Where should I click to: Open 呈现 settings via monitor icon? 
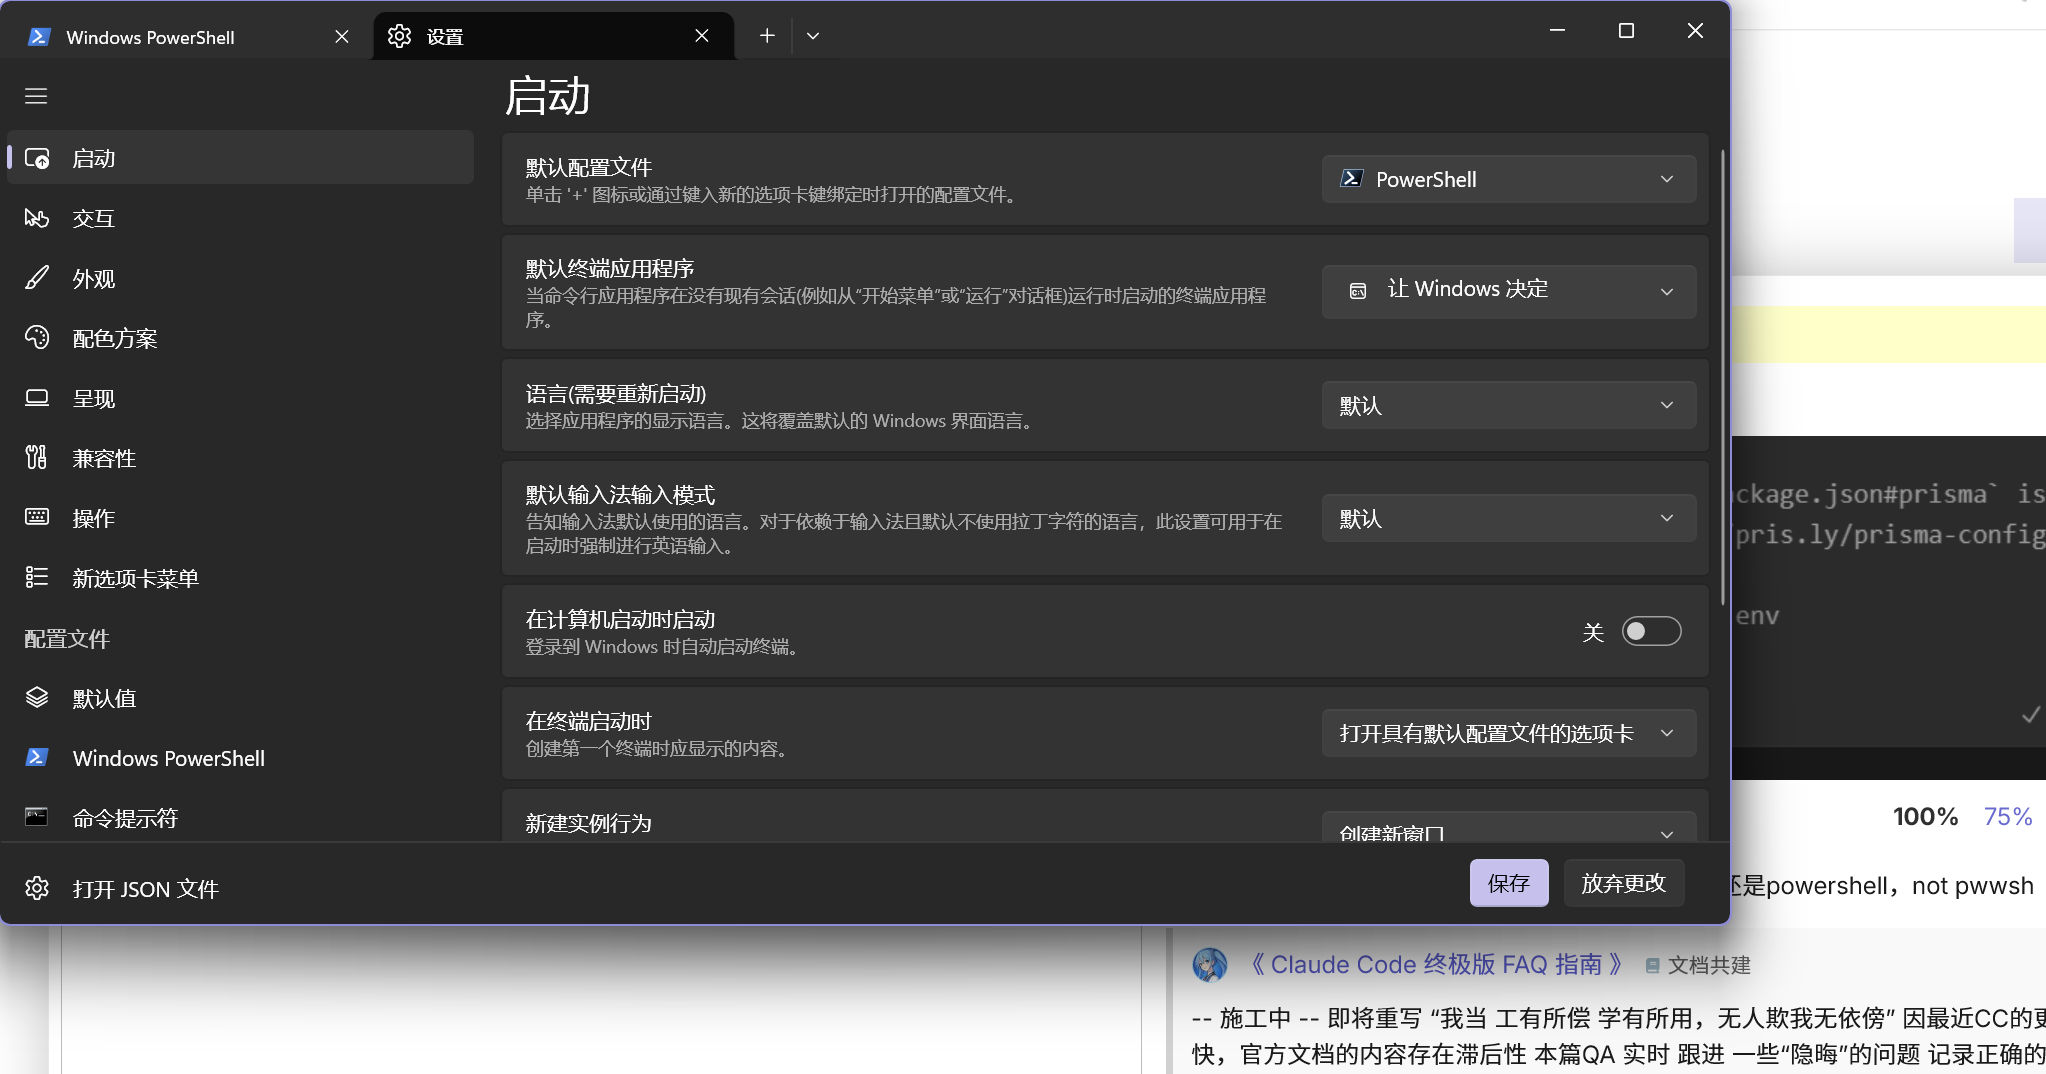(x=37, y=398)
